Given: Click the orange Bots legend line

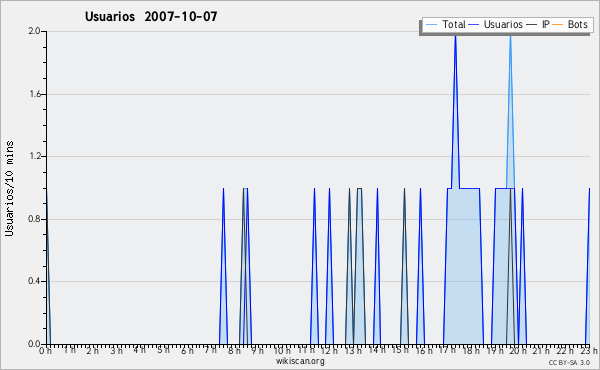Looking at the screenshot, I should tap(558, 25).
